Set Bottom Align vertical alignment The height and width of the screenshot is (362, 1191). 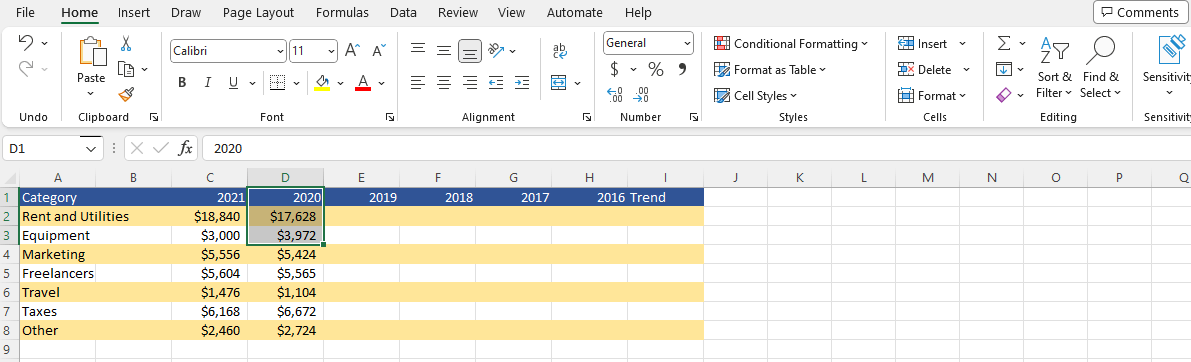point(471,52)
